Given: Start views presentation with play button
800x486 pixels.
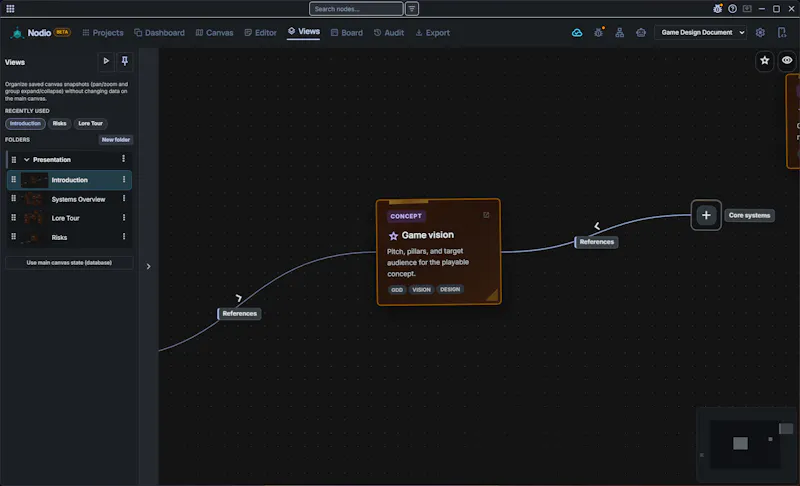Looking at the screenshot, I should tap(106, 61).
